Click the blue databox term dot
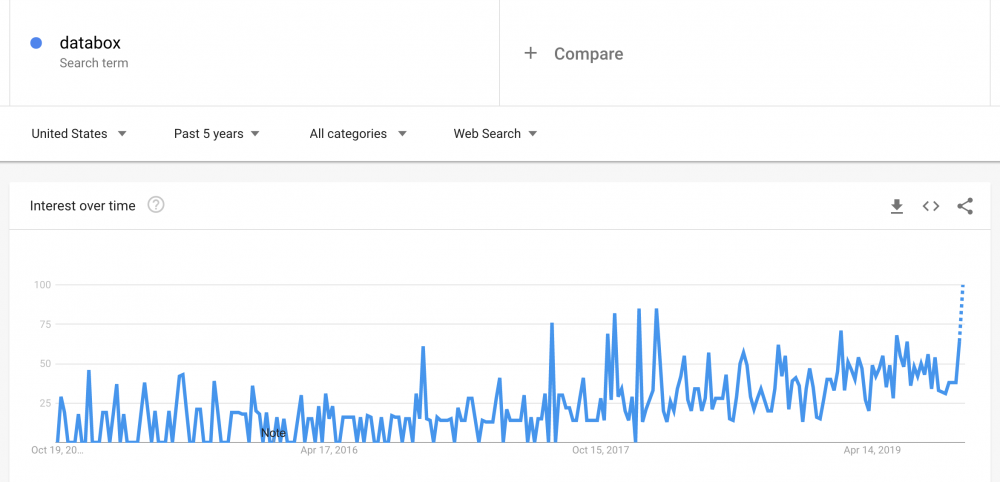The height and width of the screenshot is (482, 1000). coord(37,43)
